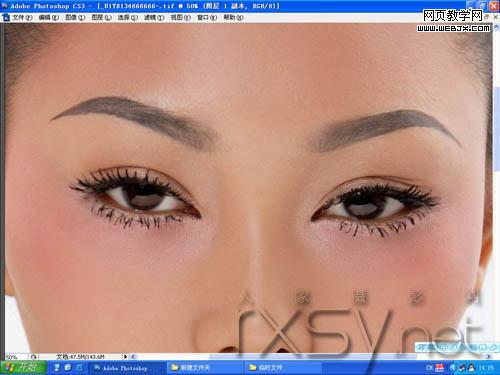Screen dimensions: 500x375
Task: Open the 选择 (Select) menu
Action: click(128, 17)
